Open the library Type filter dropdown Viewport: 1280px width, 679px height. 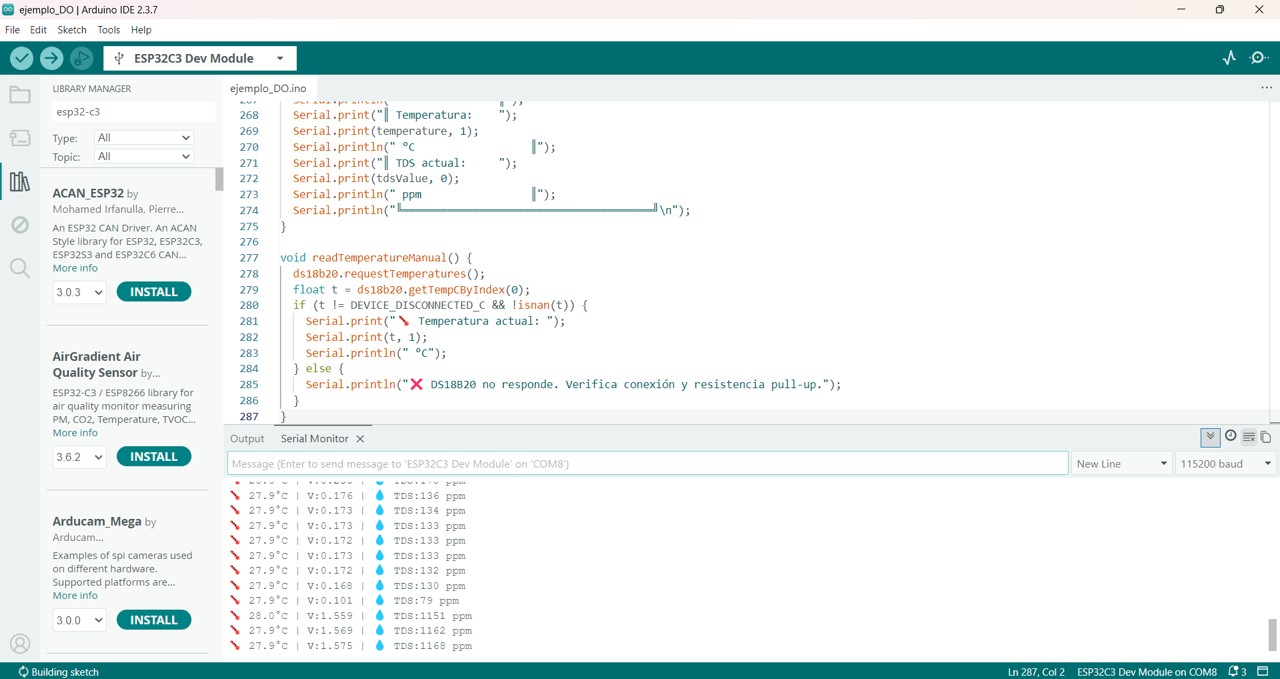[143, 138]
